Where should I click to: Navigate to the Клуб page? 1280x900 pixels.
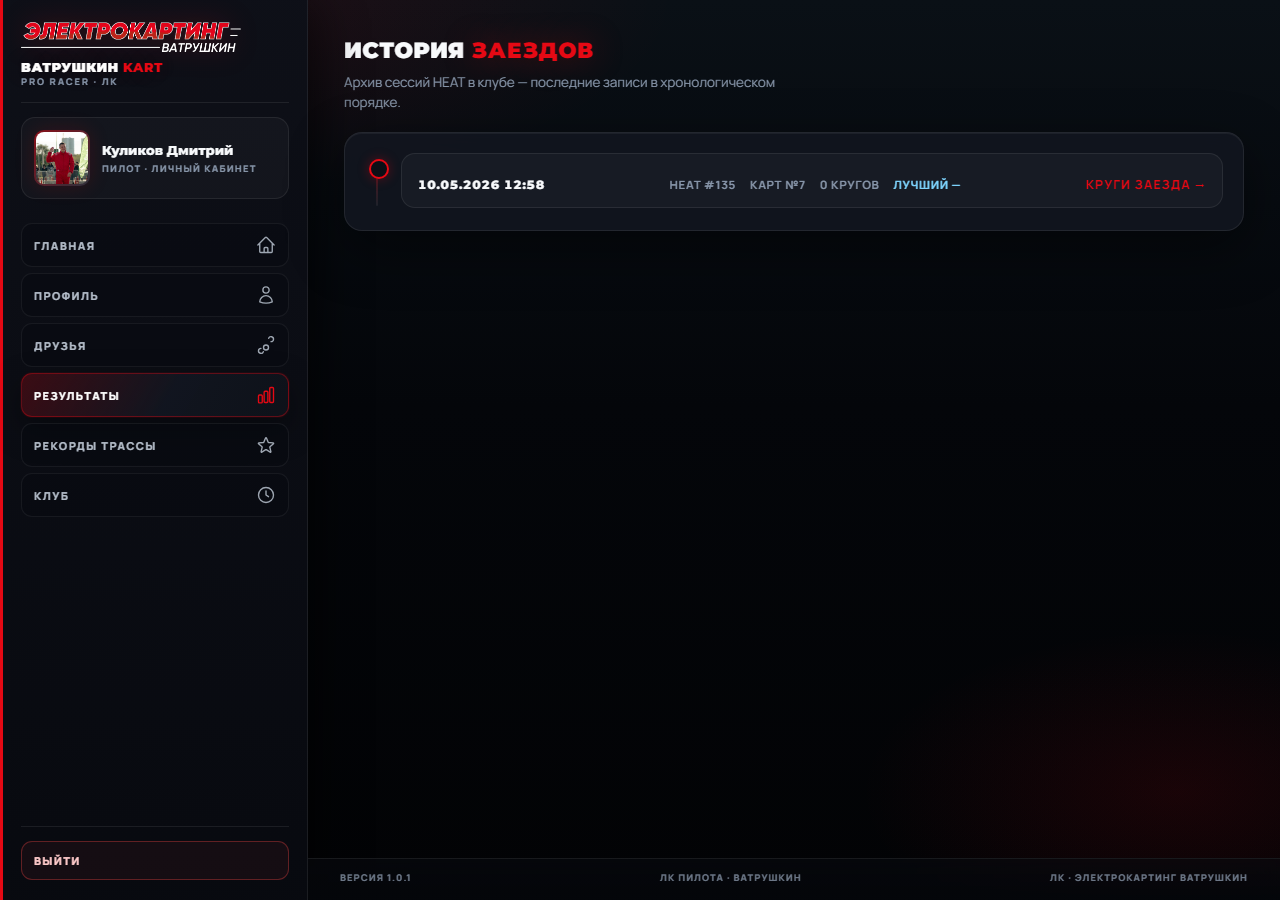pos(155,495)
